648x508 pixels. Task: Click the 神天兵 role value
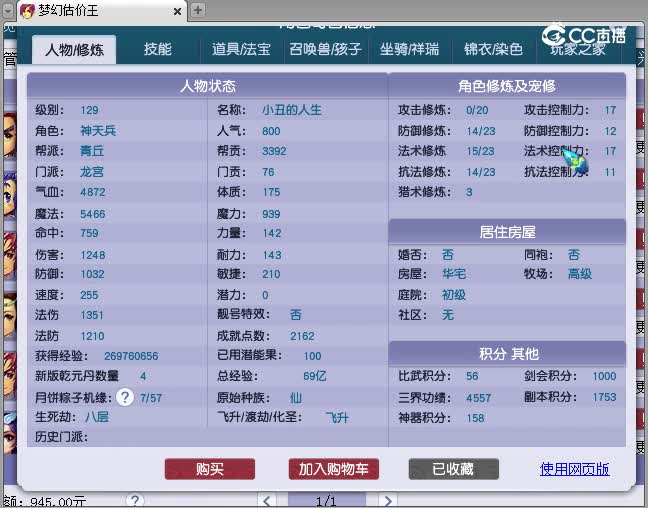tap(98, 131)
